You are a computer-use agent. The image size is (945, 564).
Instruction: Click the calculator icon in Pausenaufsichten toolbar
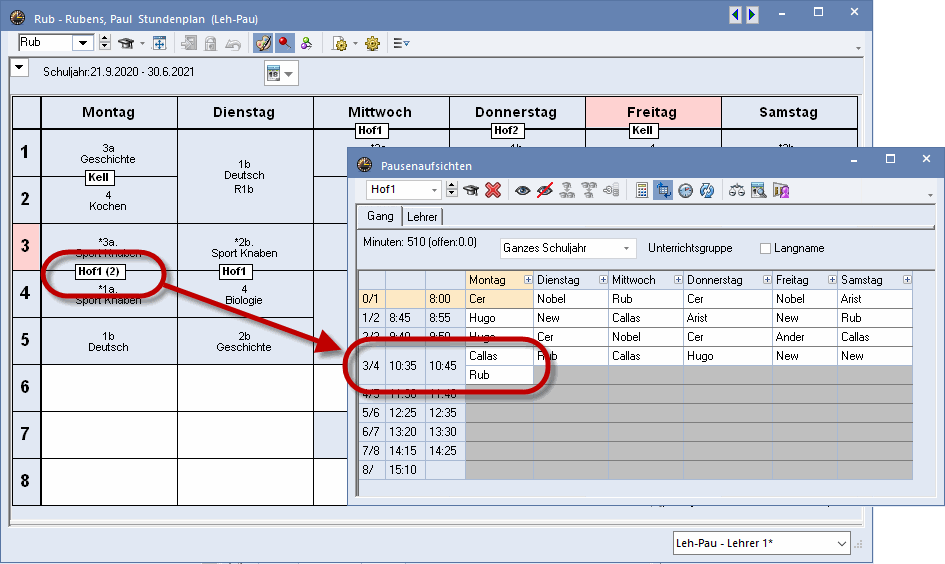click(642, 191)
